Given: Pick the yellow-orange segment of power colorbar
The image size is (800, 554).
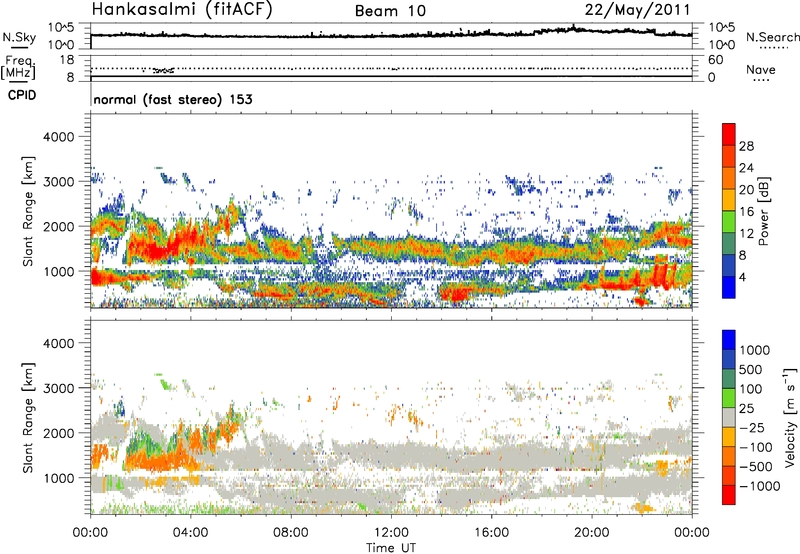Looking at the screenshot, I should coord(729,199).
